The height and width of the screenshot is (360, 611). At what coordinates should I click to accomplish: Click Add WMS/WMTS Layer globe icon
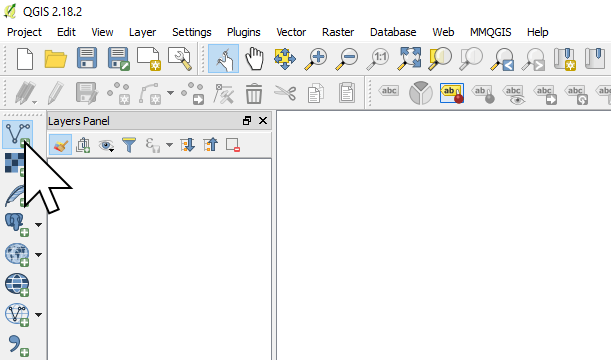(17, 254)
